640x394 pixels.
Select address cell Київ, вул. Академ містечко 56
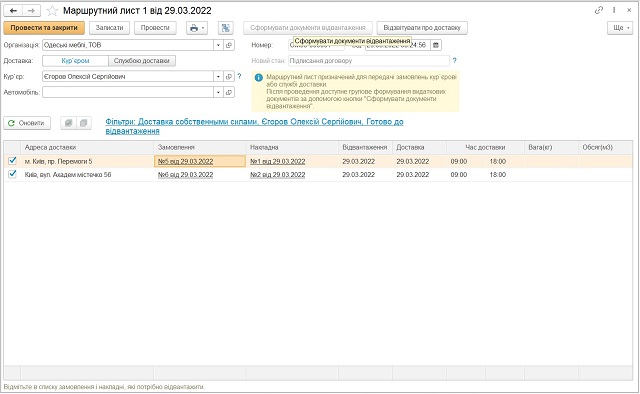(x=87, y=174)
